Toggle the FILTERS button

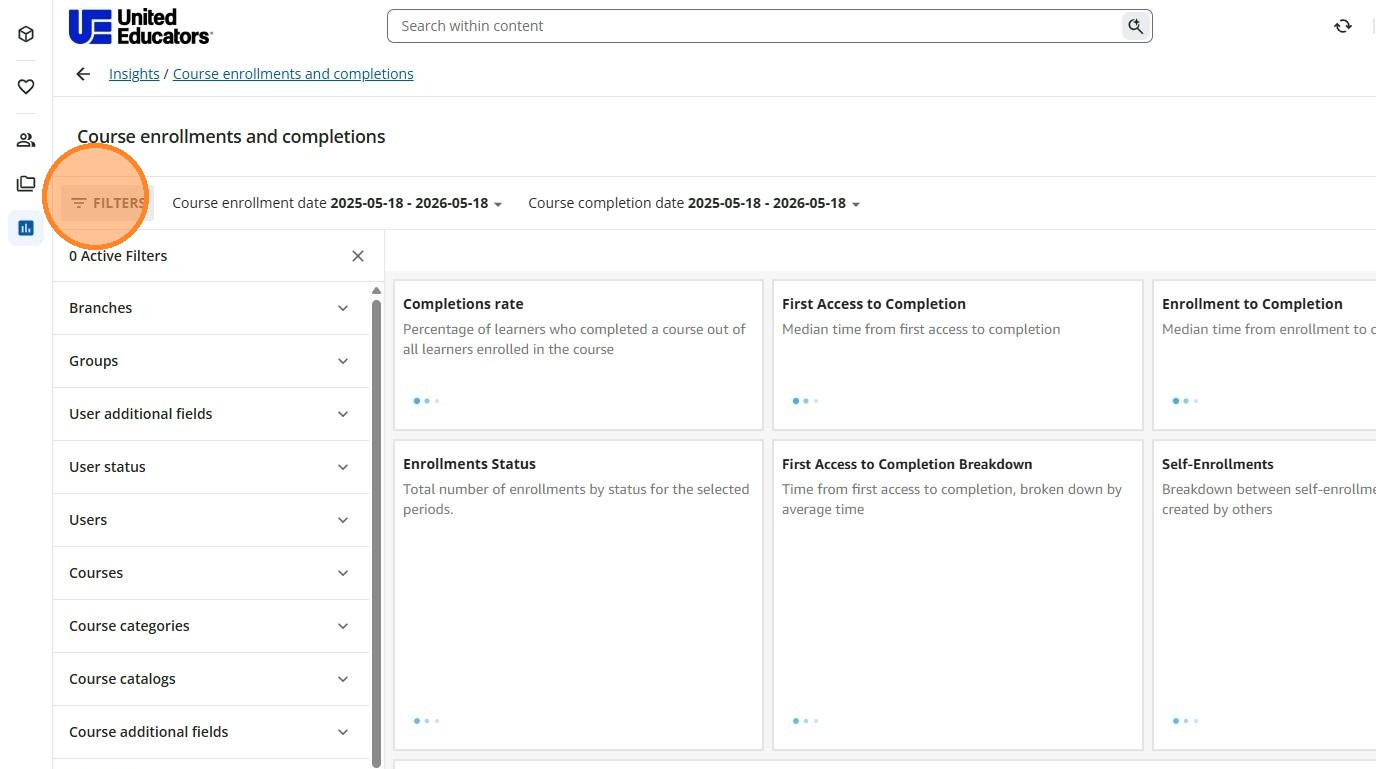[108, 203]
